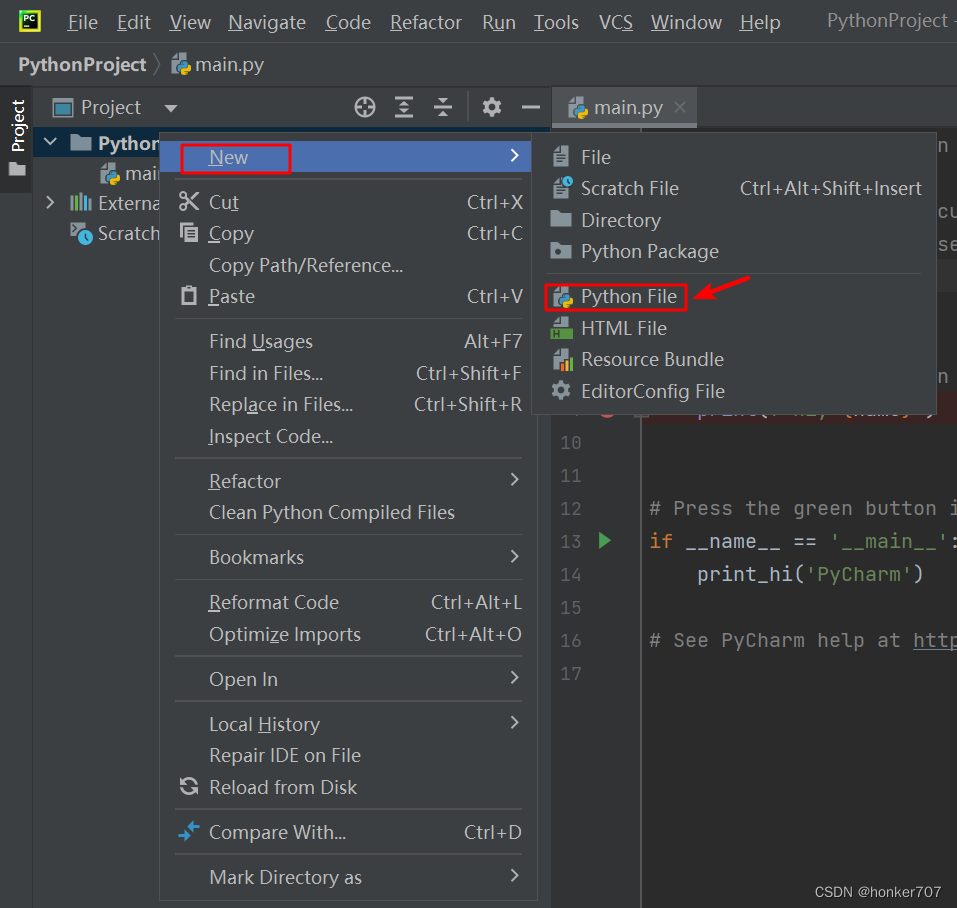Click the Cut scissors icon
This screenshot has width=957, height=908.
[189, 201]
